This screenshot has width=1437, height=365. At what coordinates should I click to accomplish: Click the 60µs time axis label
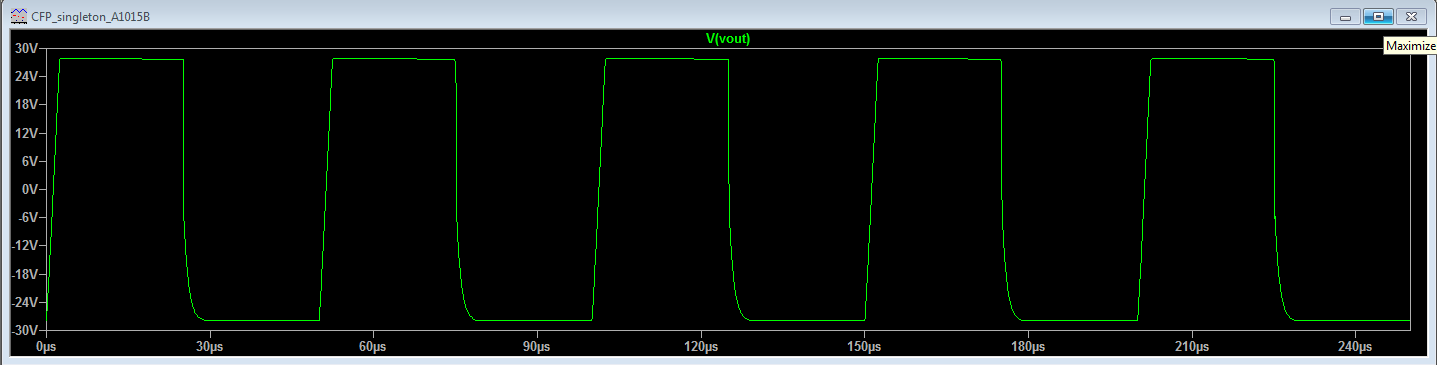[x=372, y=346]
